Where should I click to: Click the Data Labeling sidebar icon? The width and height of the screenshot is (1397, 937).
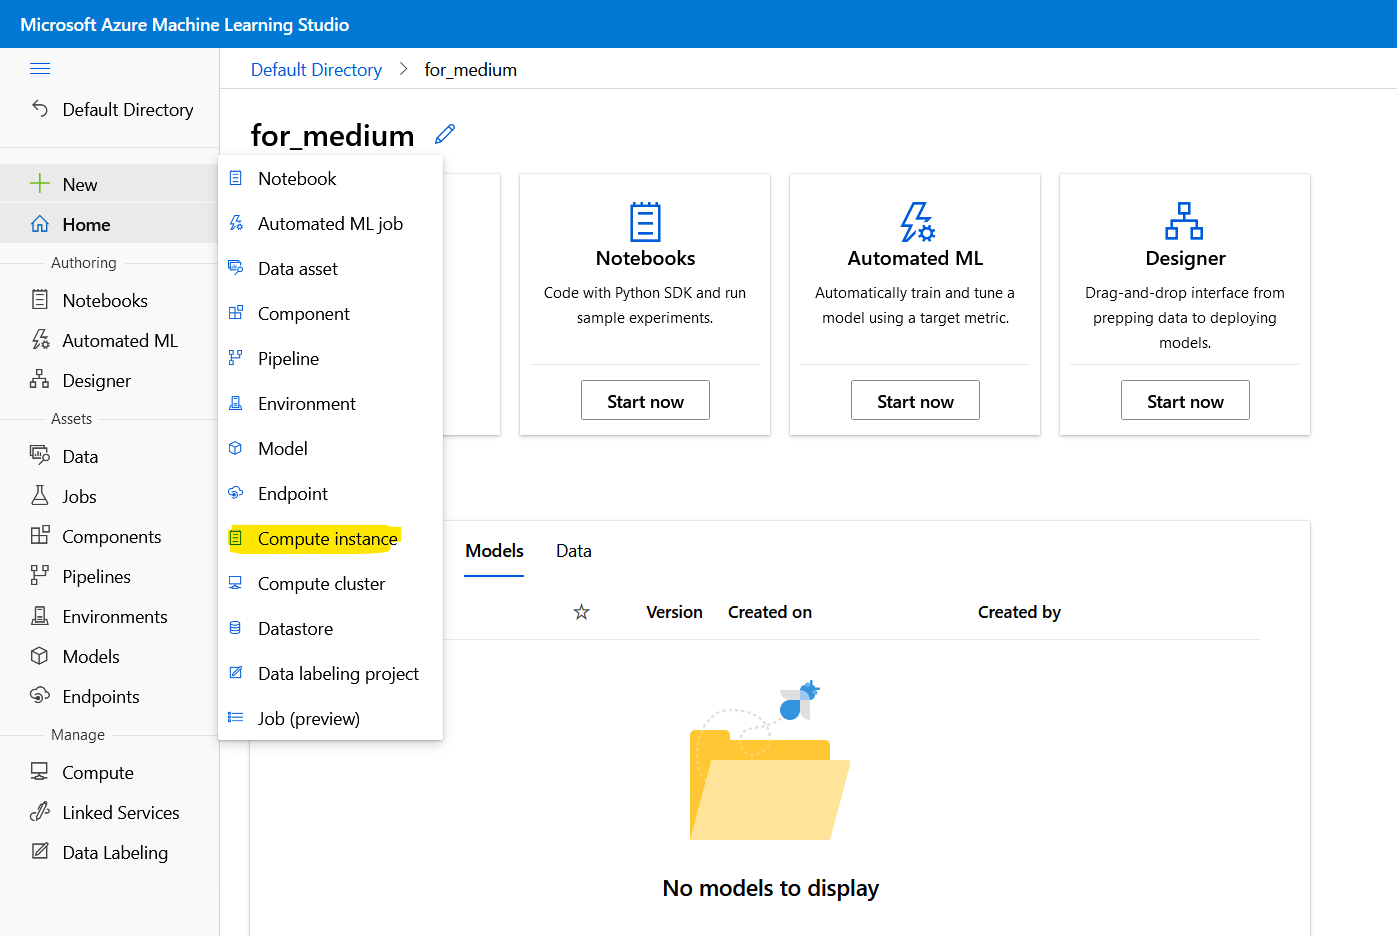40,851
